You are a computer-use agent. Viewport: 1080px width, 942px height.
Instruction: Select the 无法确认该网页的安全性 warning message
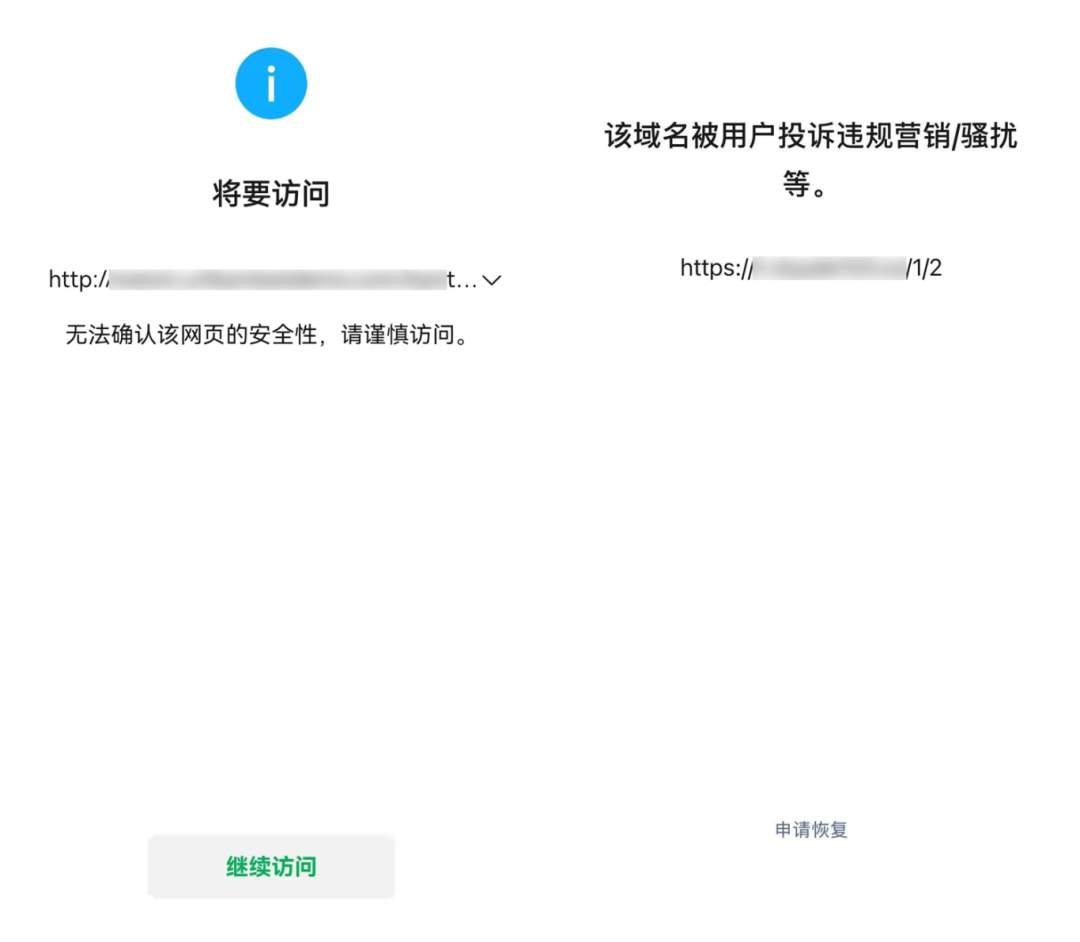click(270, 336)
